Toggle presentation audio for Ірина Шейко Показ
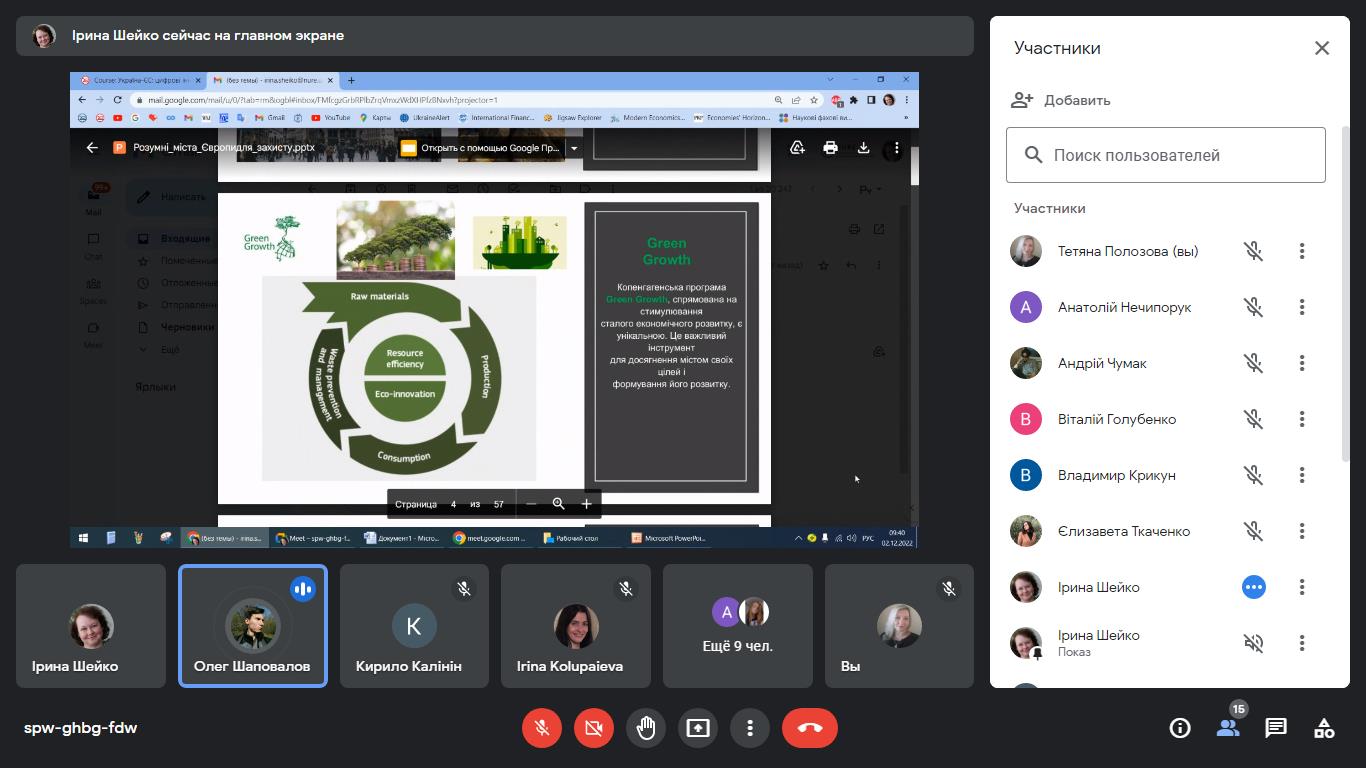 click(1254, 643)
